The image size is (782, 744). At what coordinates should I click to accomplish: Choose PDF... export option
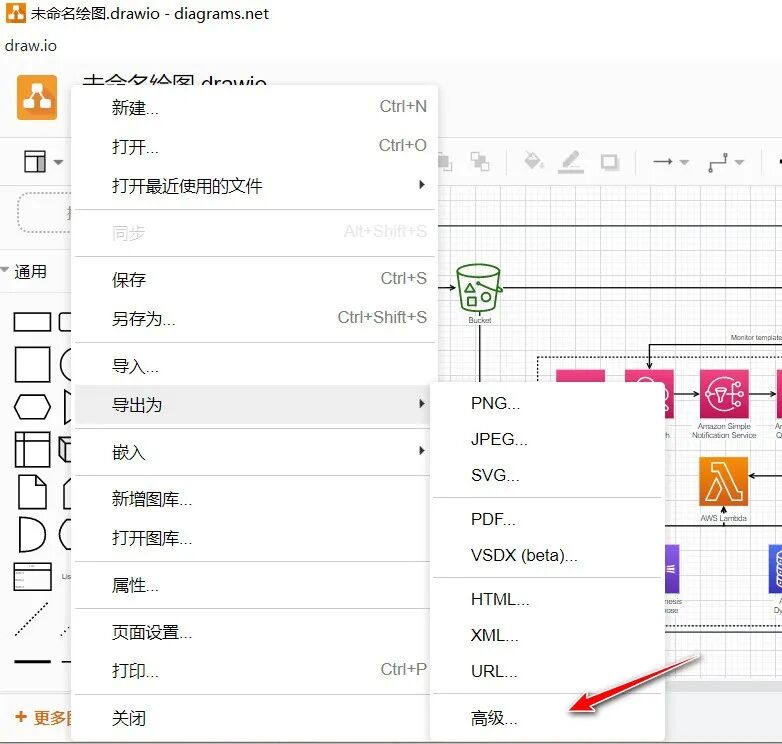493,520
